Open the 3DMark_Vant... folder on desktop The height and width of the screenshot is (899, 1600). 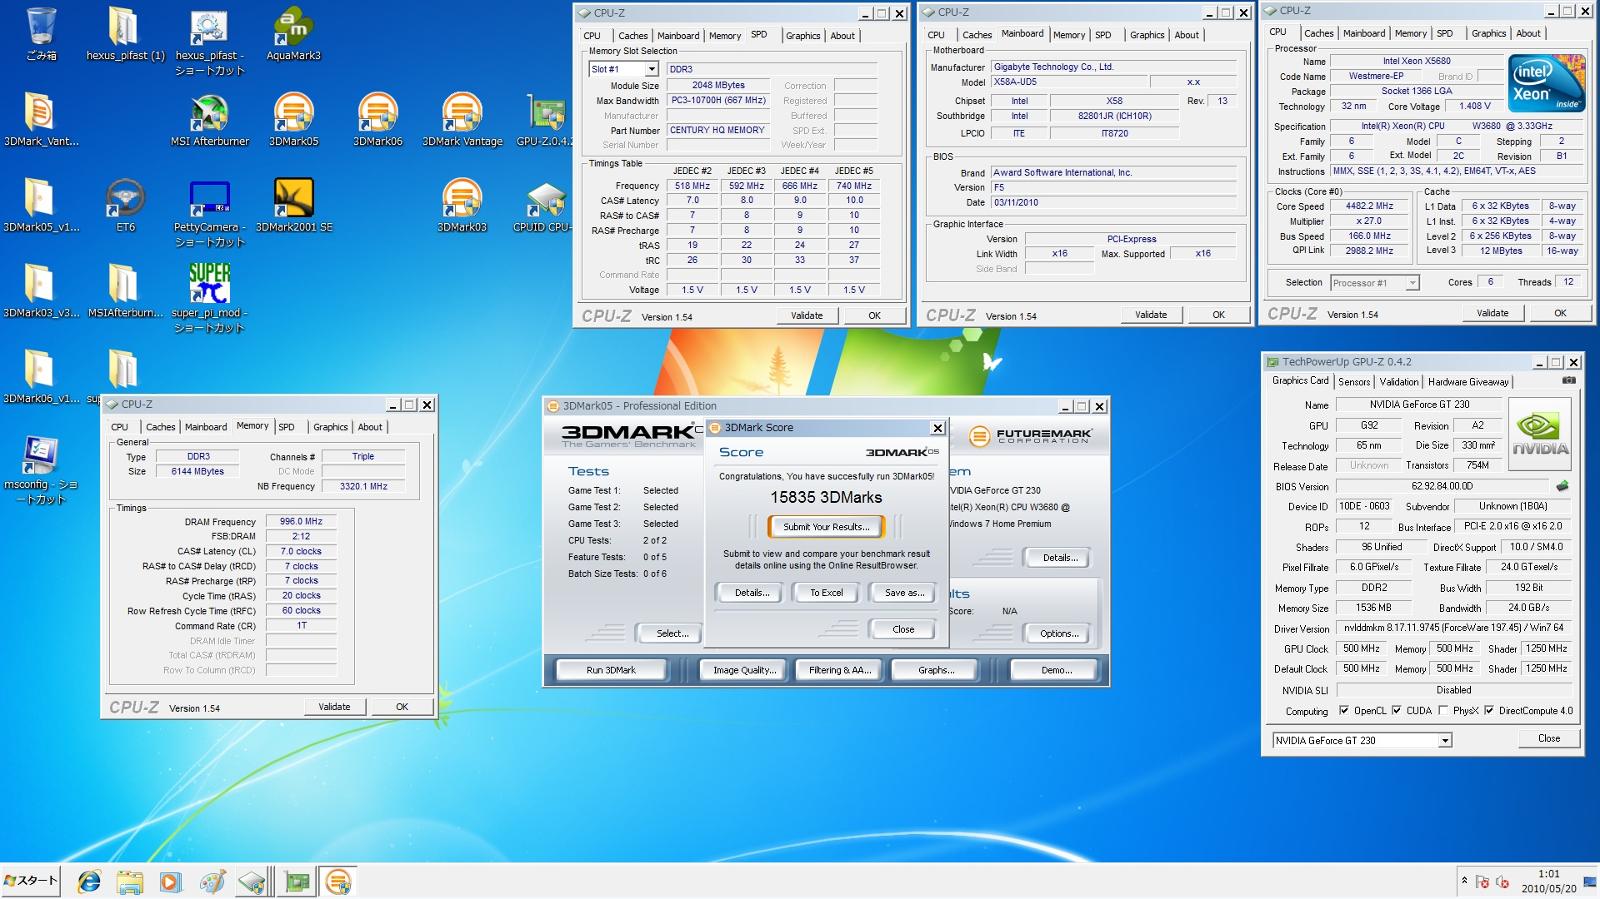[x=41, y=120]
